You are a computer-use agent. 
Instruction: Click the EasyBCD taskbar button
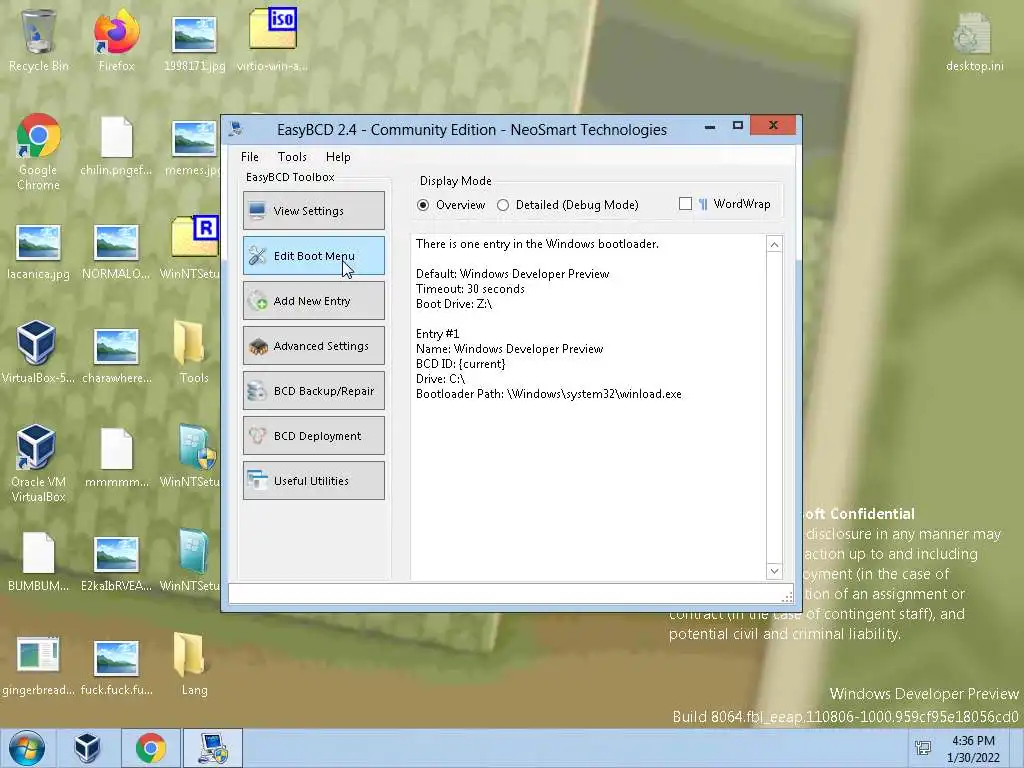tap(213, 748)
